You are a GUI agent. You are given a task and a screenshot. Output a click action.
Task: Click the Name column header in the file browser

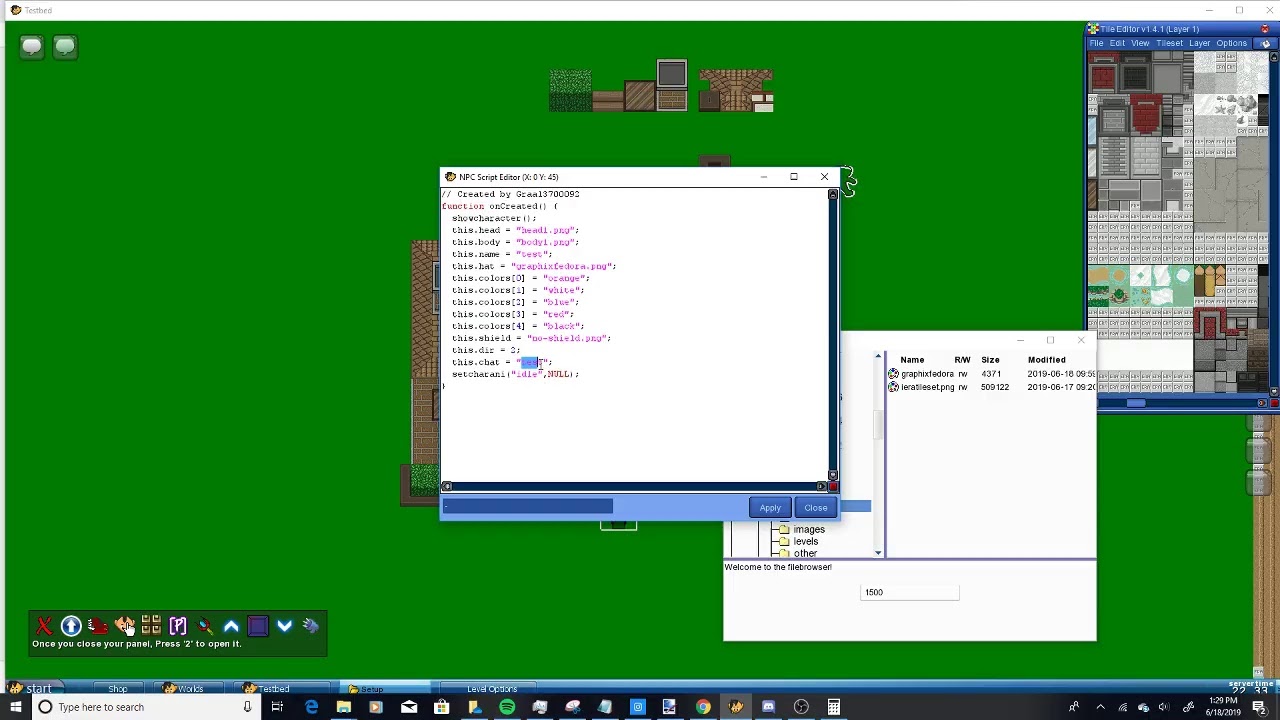click(912, 360)
